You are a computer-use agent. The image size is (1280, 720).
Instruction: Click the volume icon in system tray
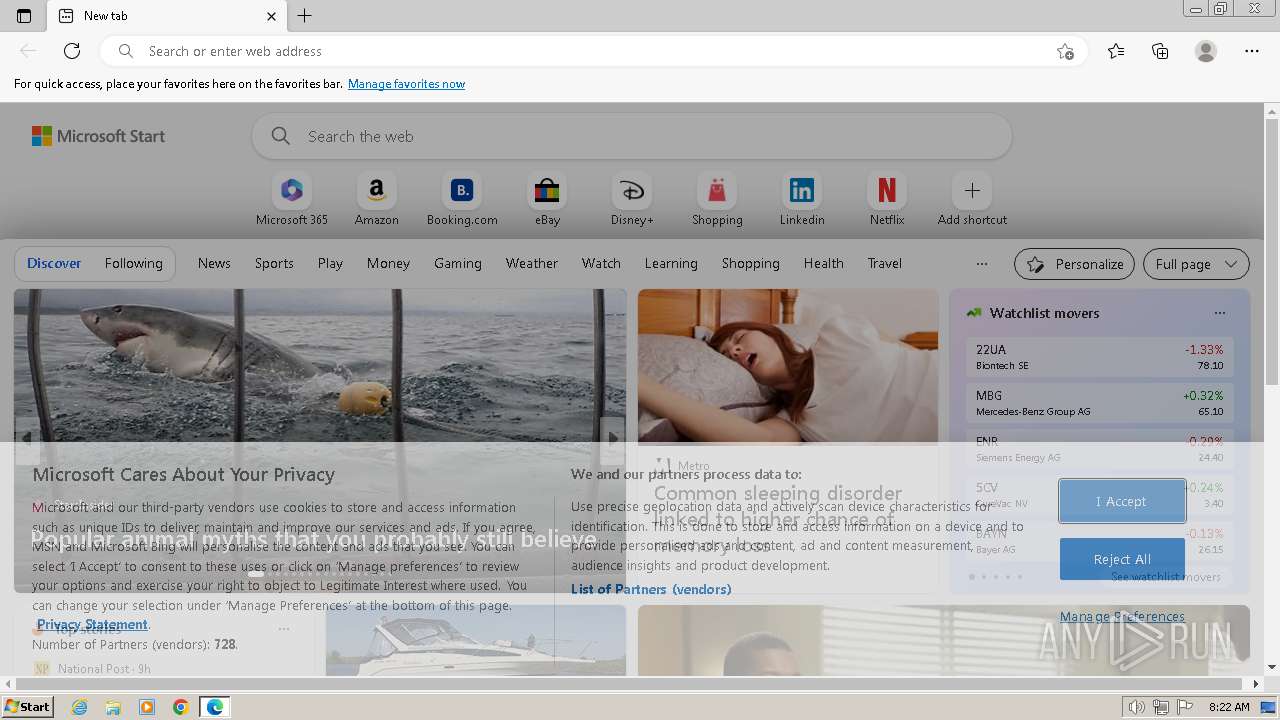click(1136, 707)
